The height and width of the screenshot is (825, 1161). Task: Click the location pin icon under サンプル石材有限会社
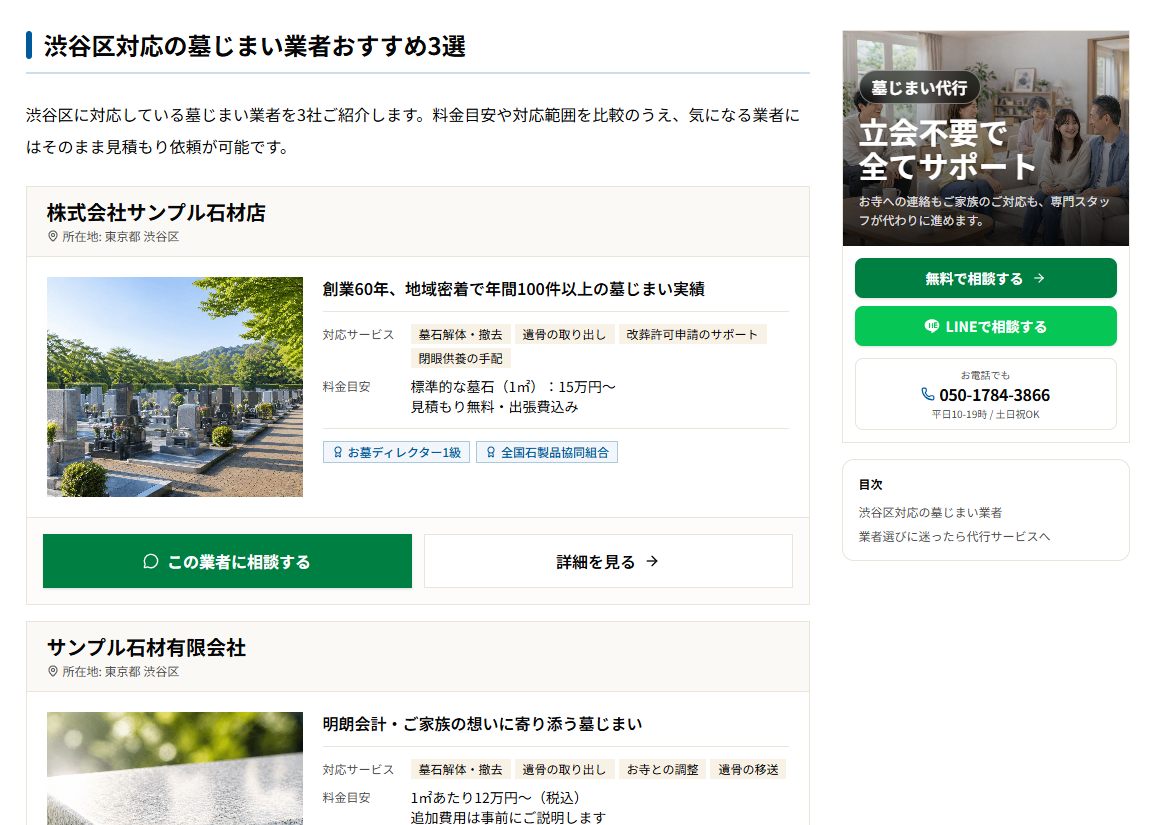point(53,671)
